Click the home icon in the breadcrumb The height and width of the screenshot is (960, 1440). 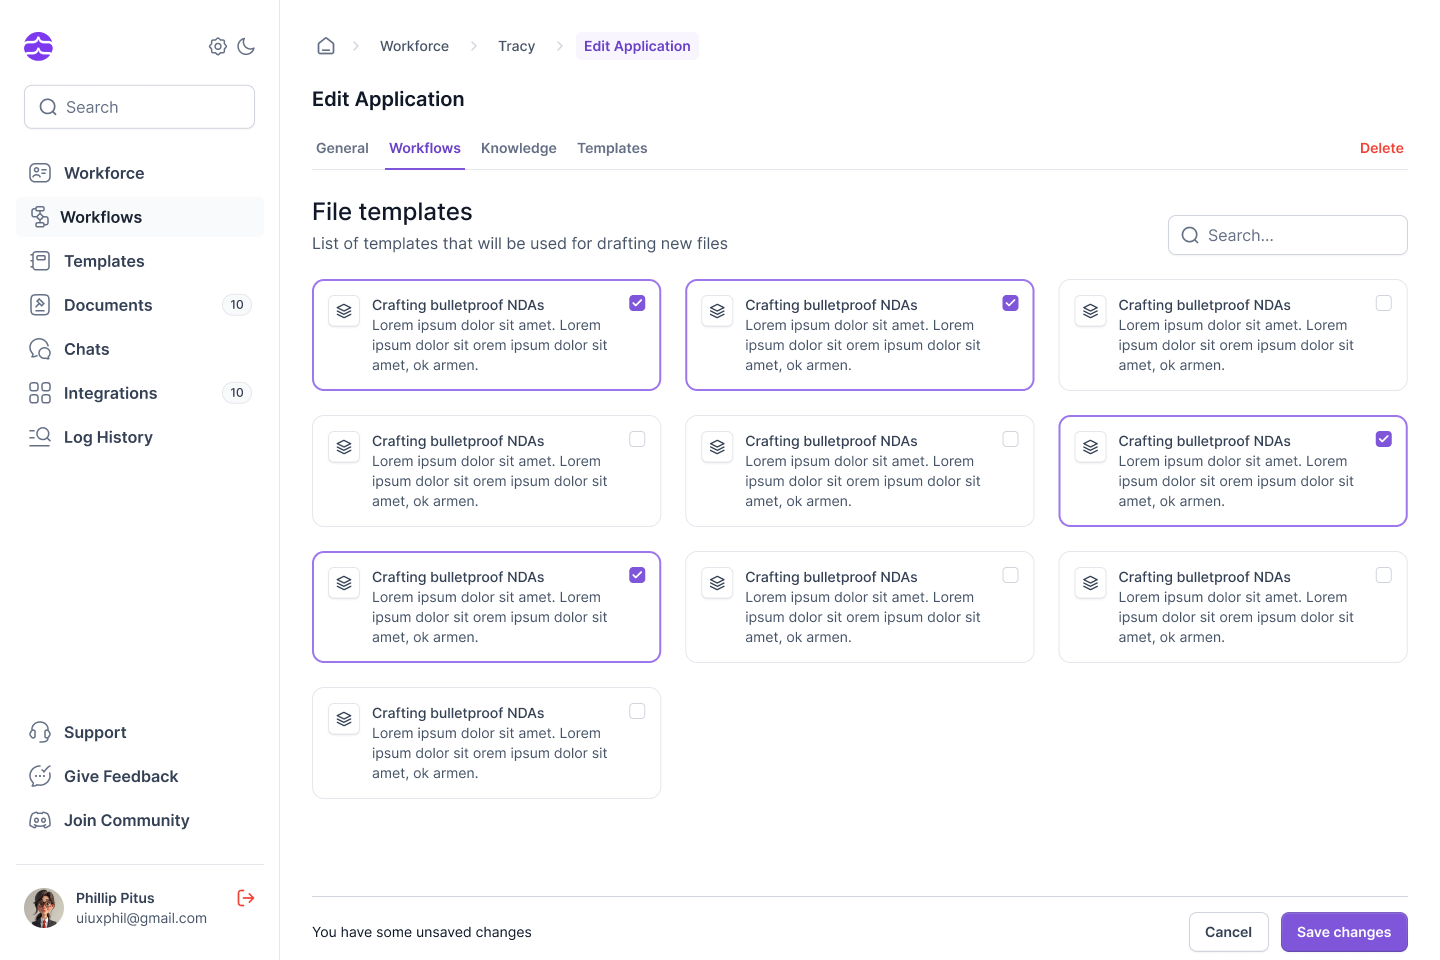(325, 45)
